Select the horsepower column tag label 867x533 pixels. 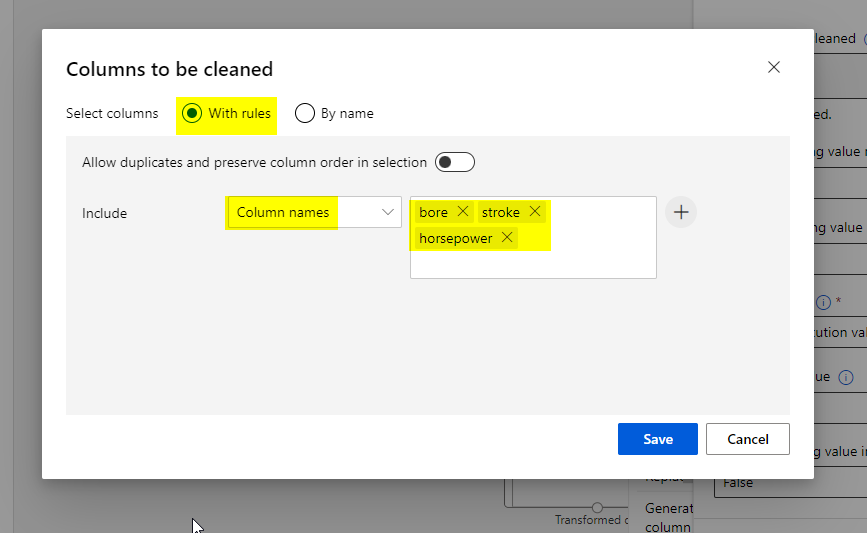pyautogui.click(x=455, y=238)
